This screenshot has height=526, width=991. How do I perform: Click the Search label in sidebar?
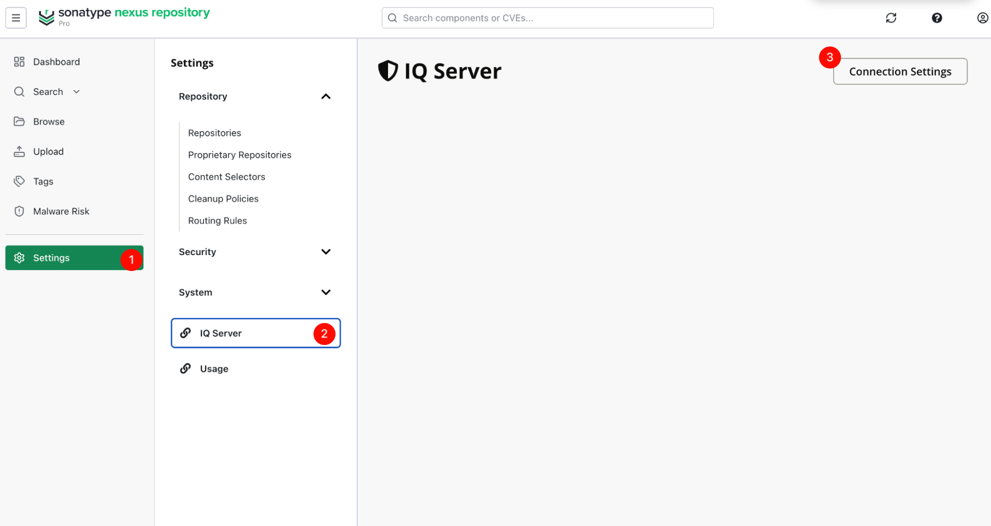pyautogui.click(x=48, y=92)
